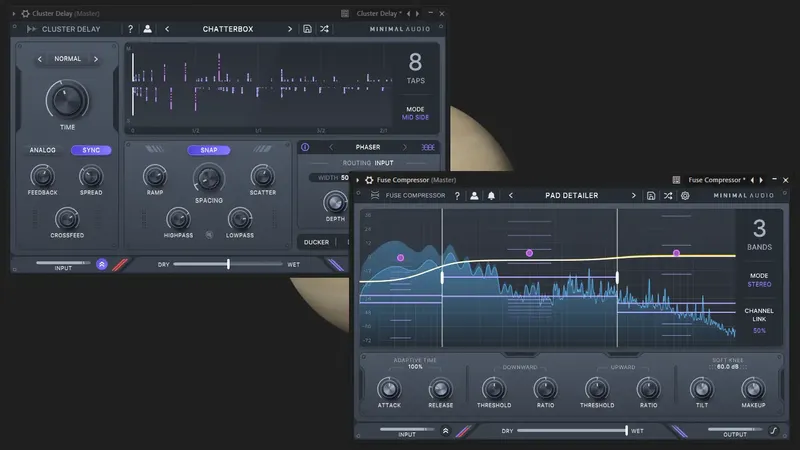
Task: Open the Ducker tab
Action: [x=316, y=242]
